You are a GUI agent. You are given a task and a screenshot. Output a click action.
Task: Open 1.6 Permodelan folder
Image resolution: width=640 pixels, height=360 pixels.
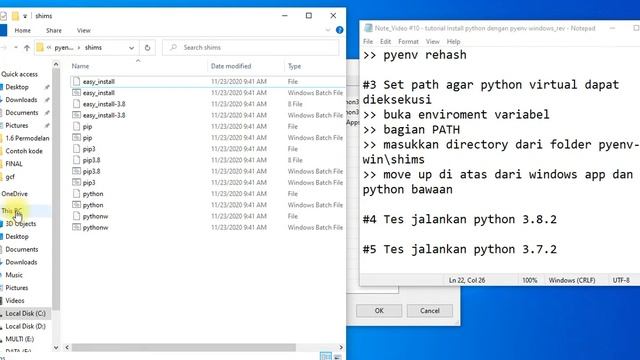[27, 138]
